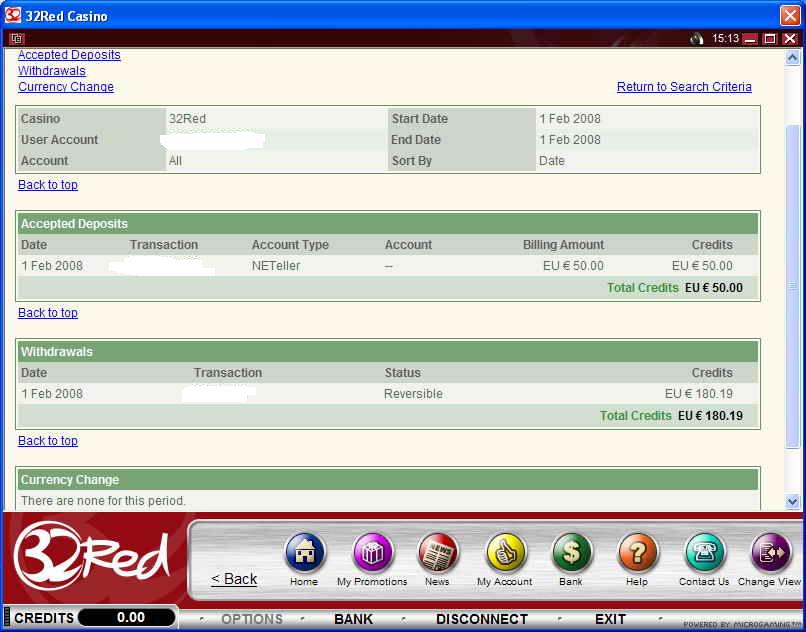Click the scrollbar down arrow
The image size is (806, 632).
coord(792,501)
